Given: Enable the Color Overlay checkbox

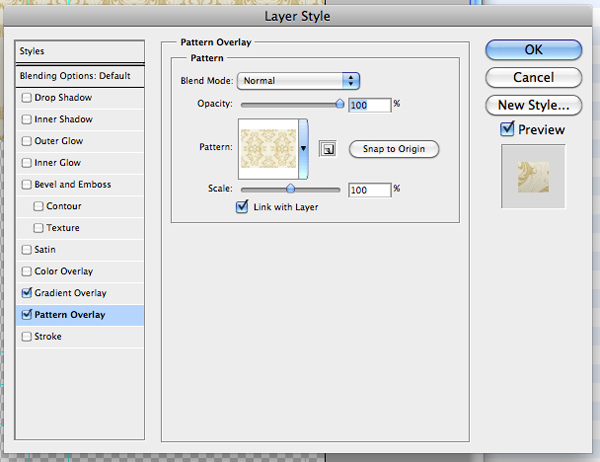Looking at the screenshot, I should click(26, 271).
